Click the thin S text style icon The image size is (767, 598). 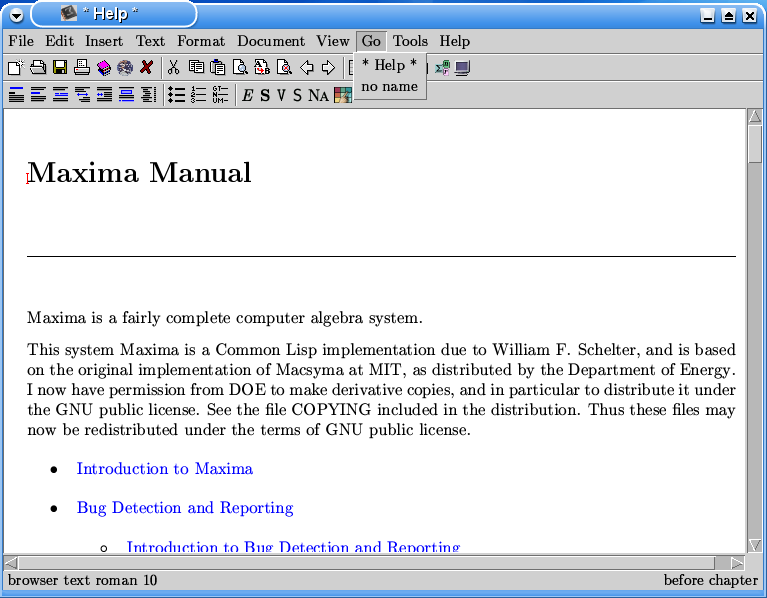(297, 95)
